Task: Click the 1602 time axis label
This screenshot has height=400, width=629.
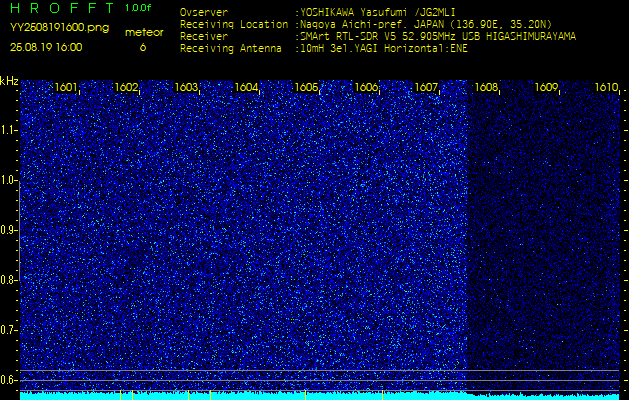Action: [x=126, y=87]
